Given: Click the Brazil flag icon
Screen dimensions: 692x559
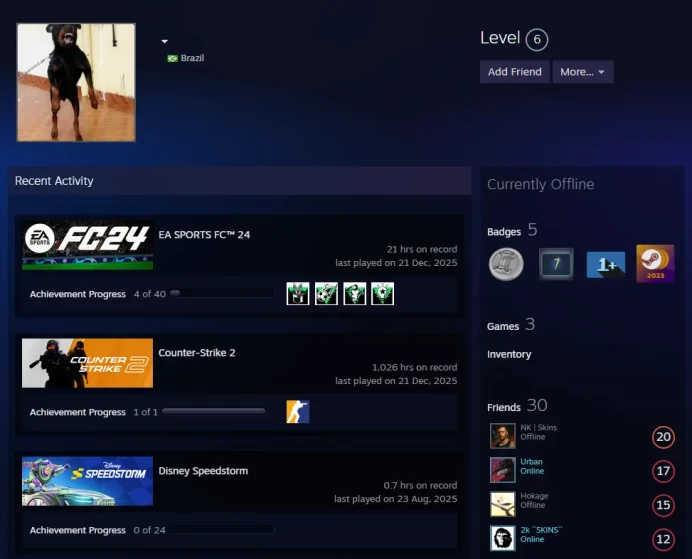Looking at the screenshot, I should tap(172, 58).
